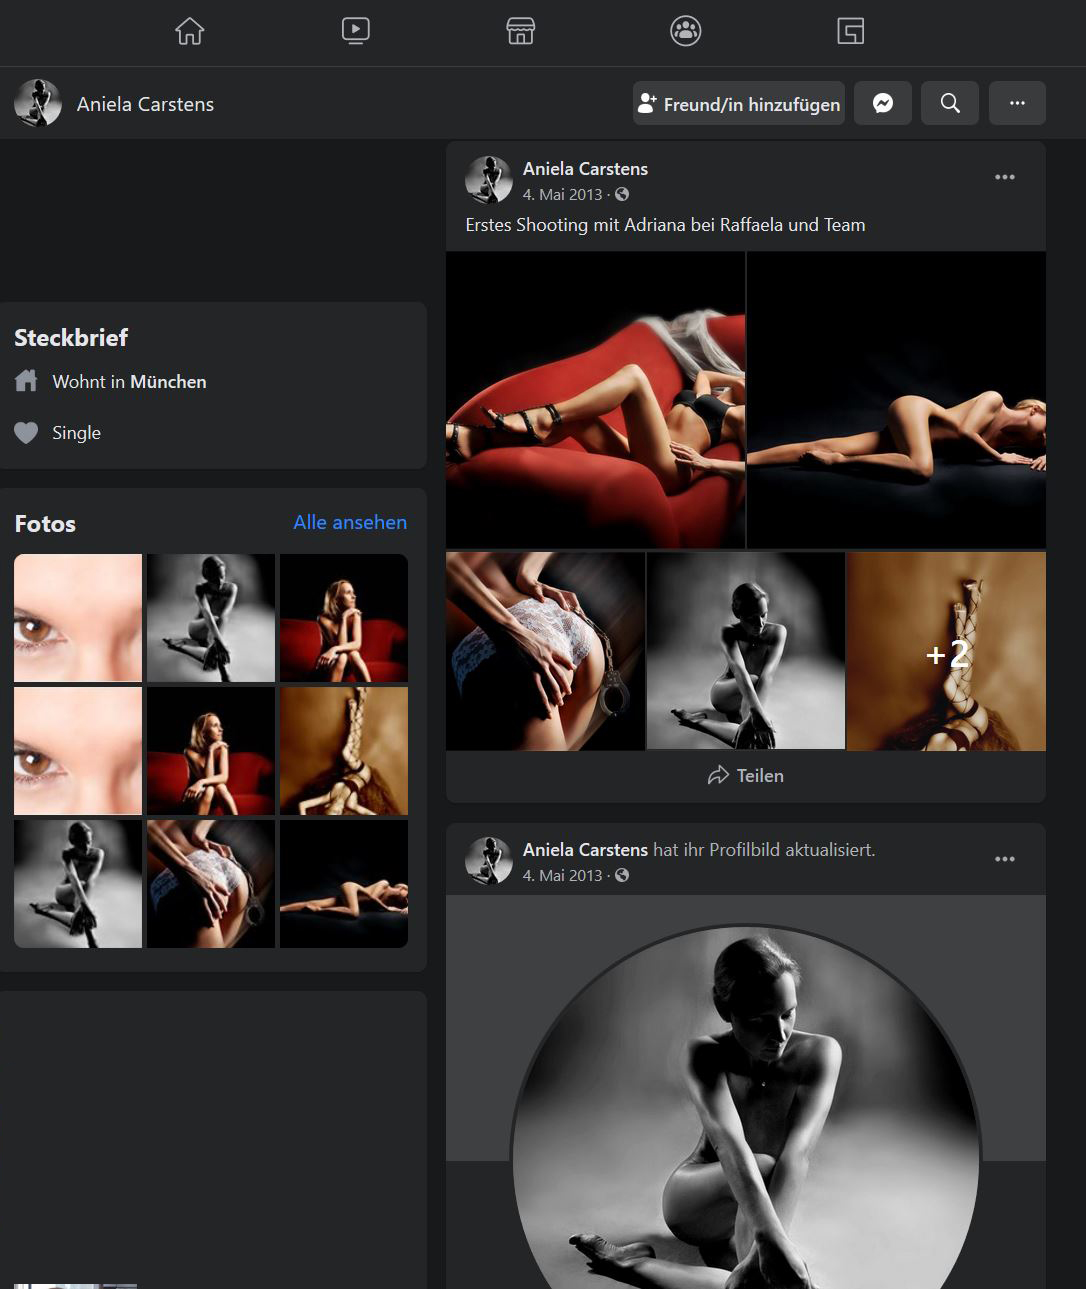Open the red sofa photo in post
This screenshot has width=1086, height=1289.
595,400
